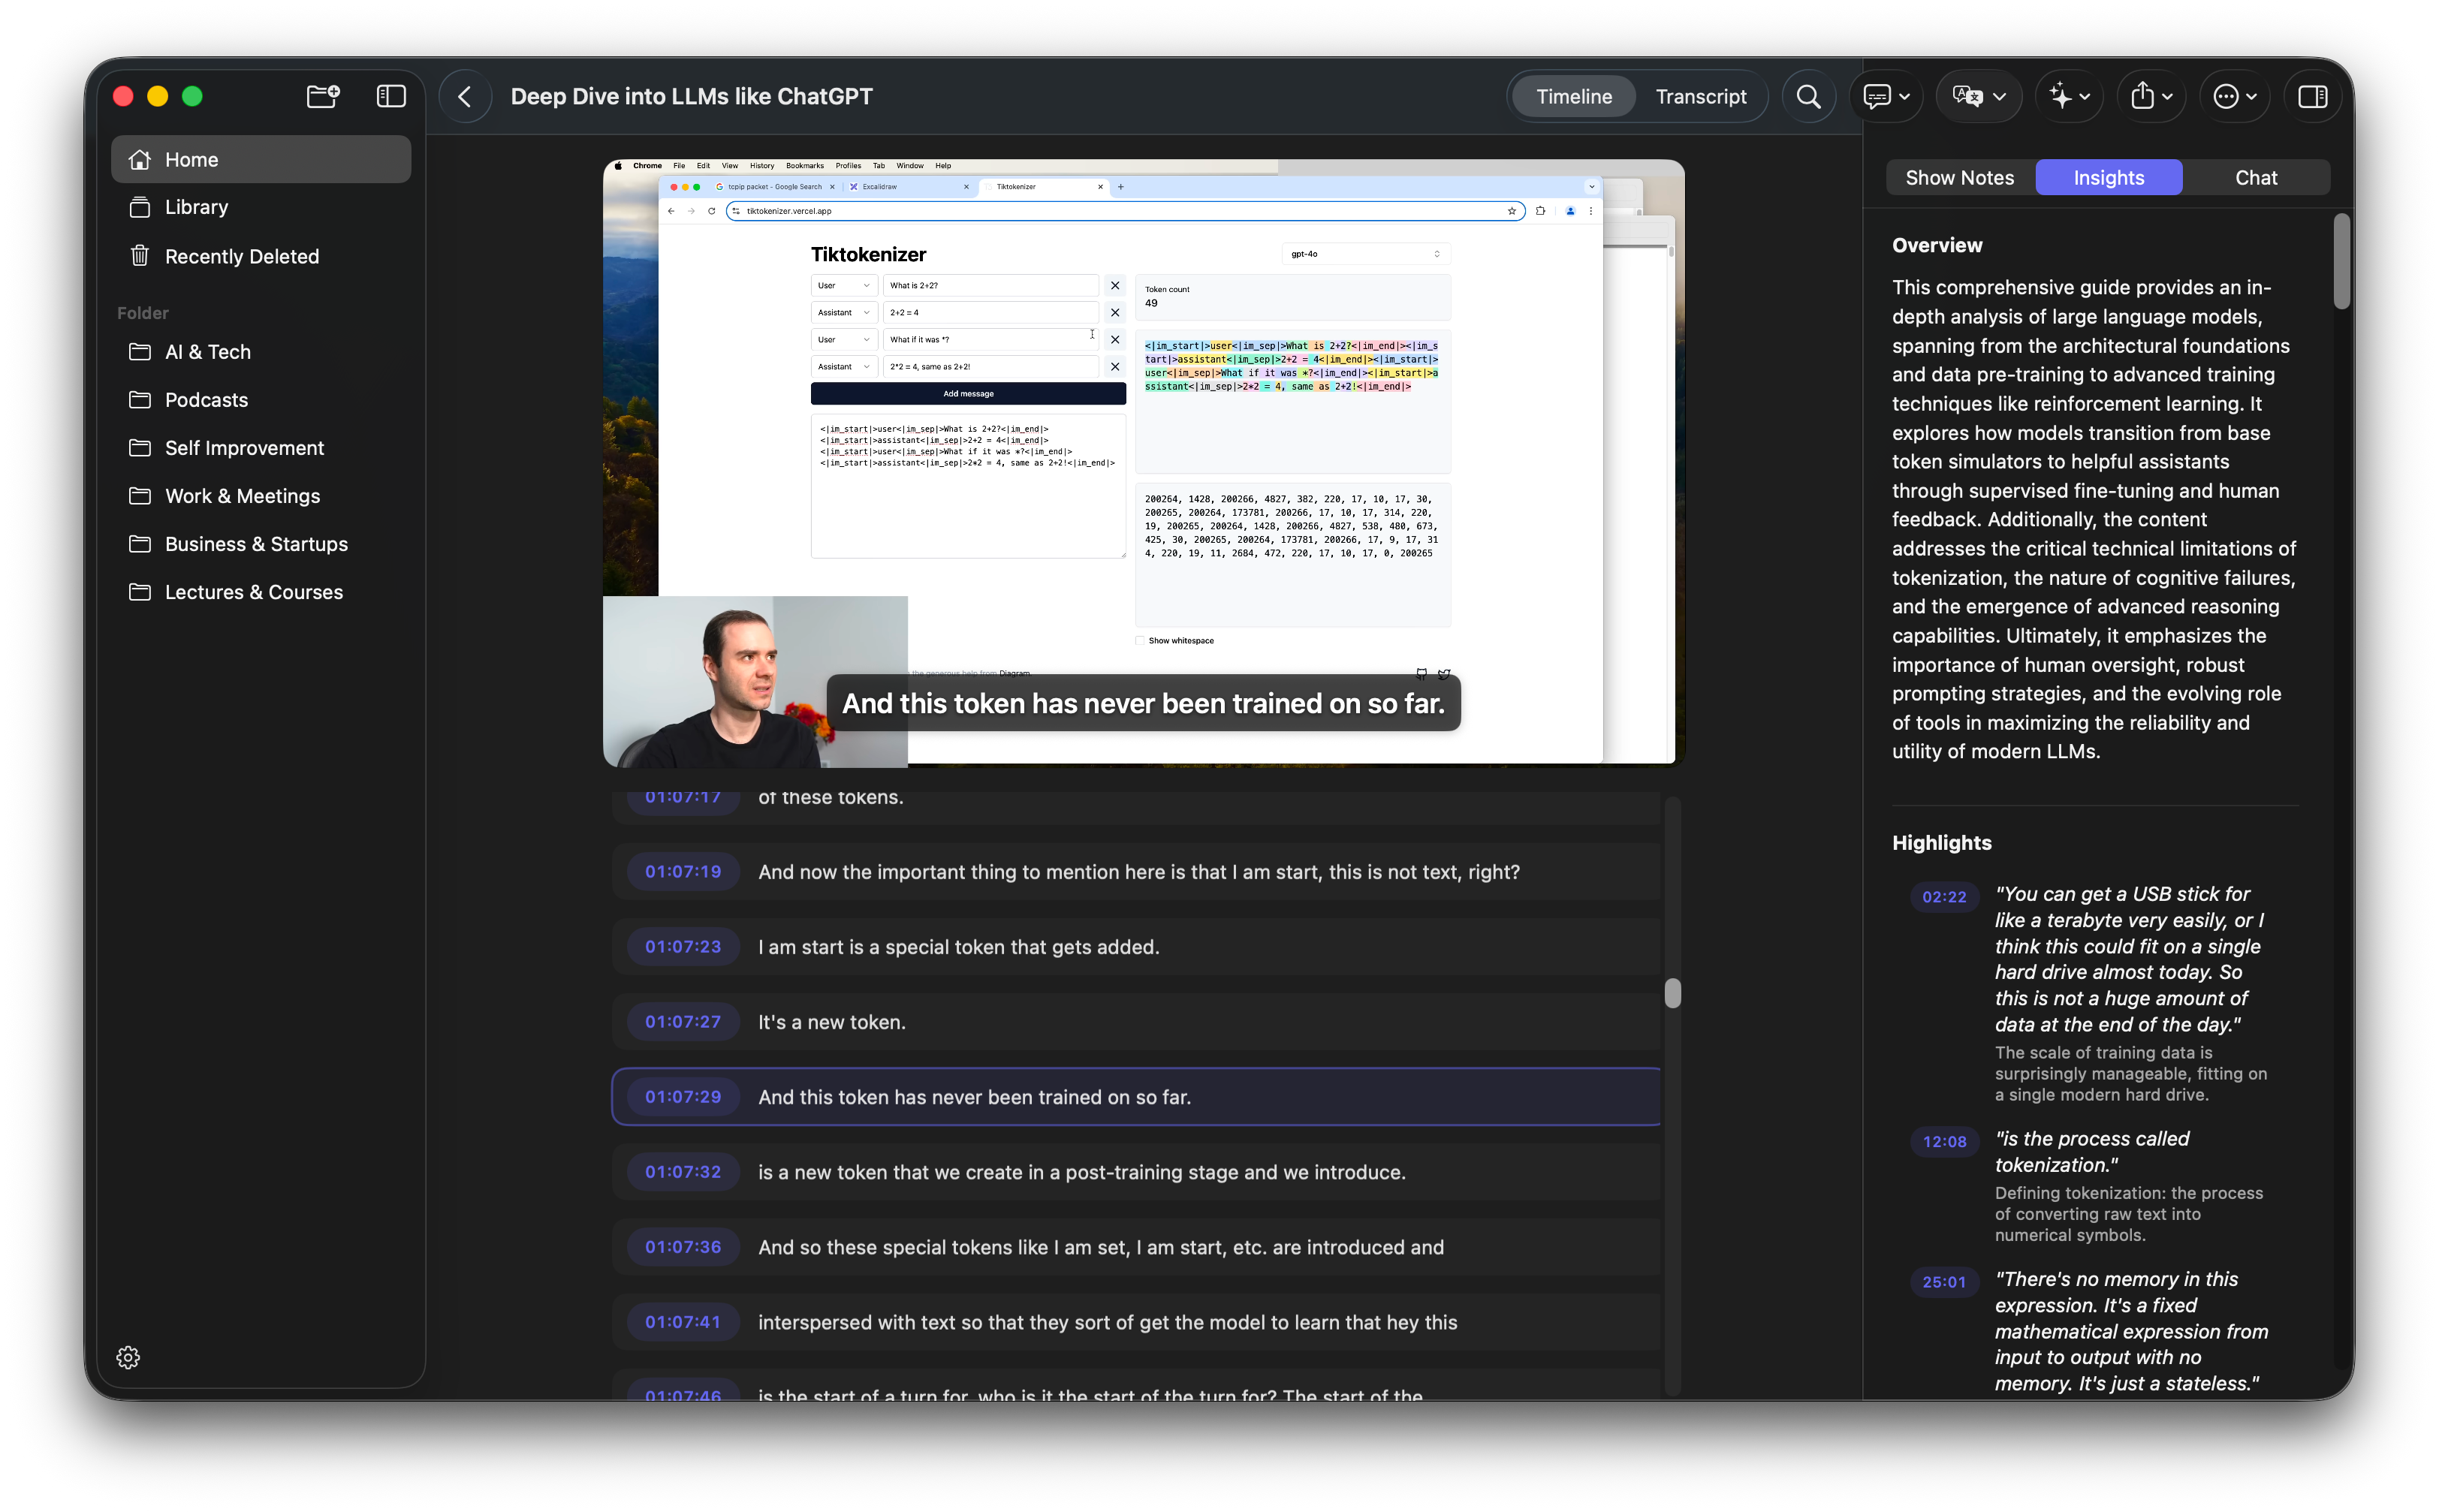
Task: Open the AI sparkle actions dropdown
Action: click(x=2069, y=96)
